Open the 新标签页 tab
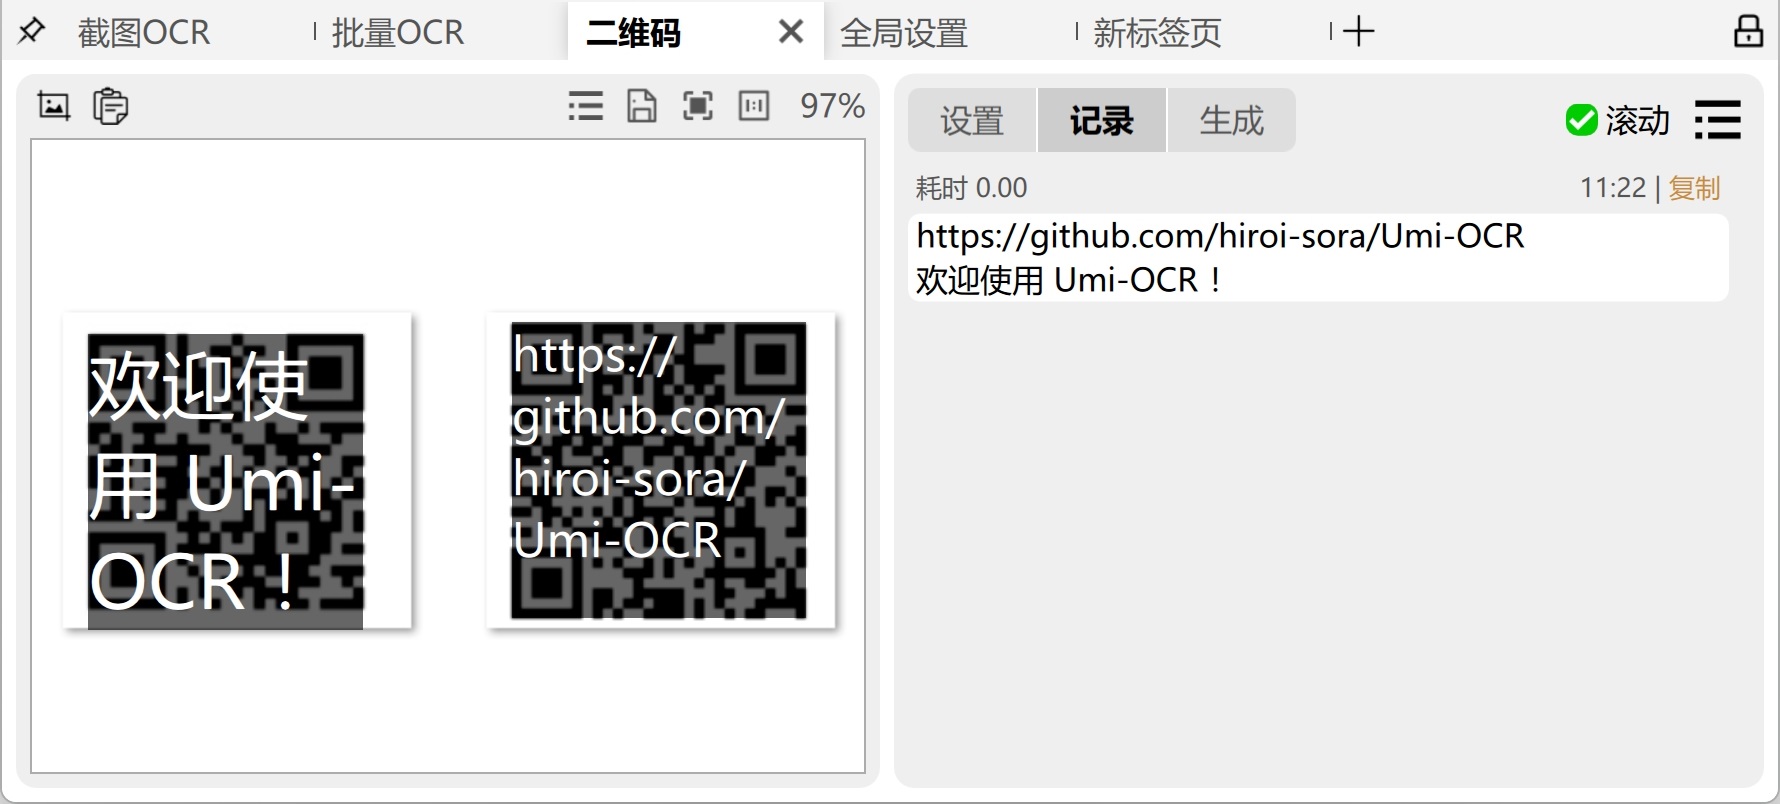The width and height of the screenshot is (1780, 804). coord(1157,32)
